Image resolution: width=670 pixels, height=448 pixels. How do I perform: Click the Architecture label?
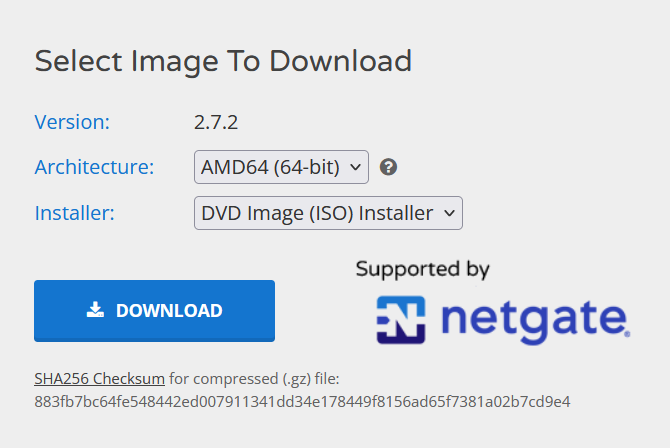(x=94, y=167)
